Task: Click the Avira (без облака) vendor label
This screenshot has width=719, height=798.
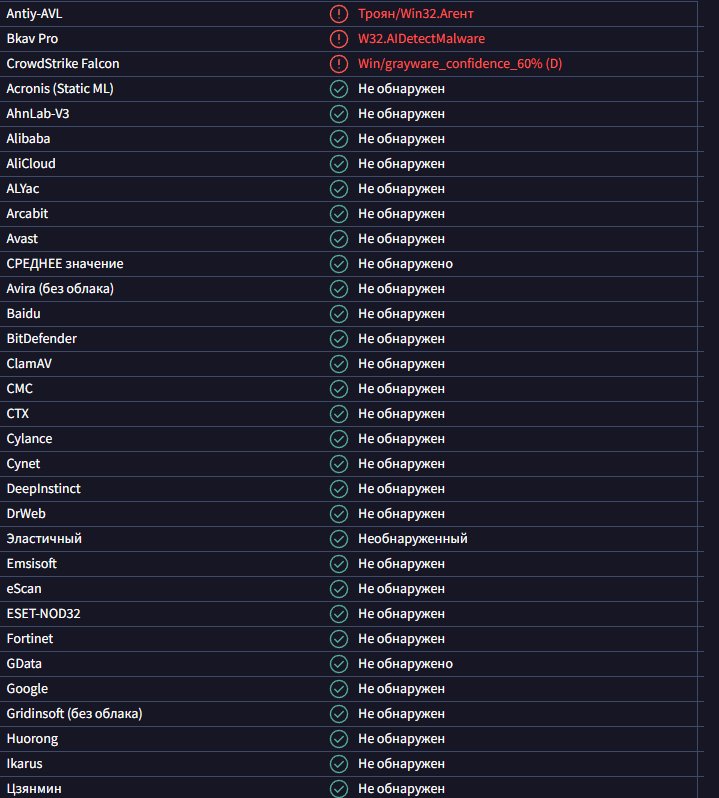Action: coord(60,289)
